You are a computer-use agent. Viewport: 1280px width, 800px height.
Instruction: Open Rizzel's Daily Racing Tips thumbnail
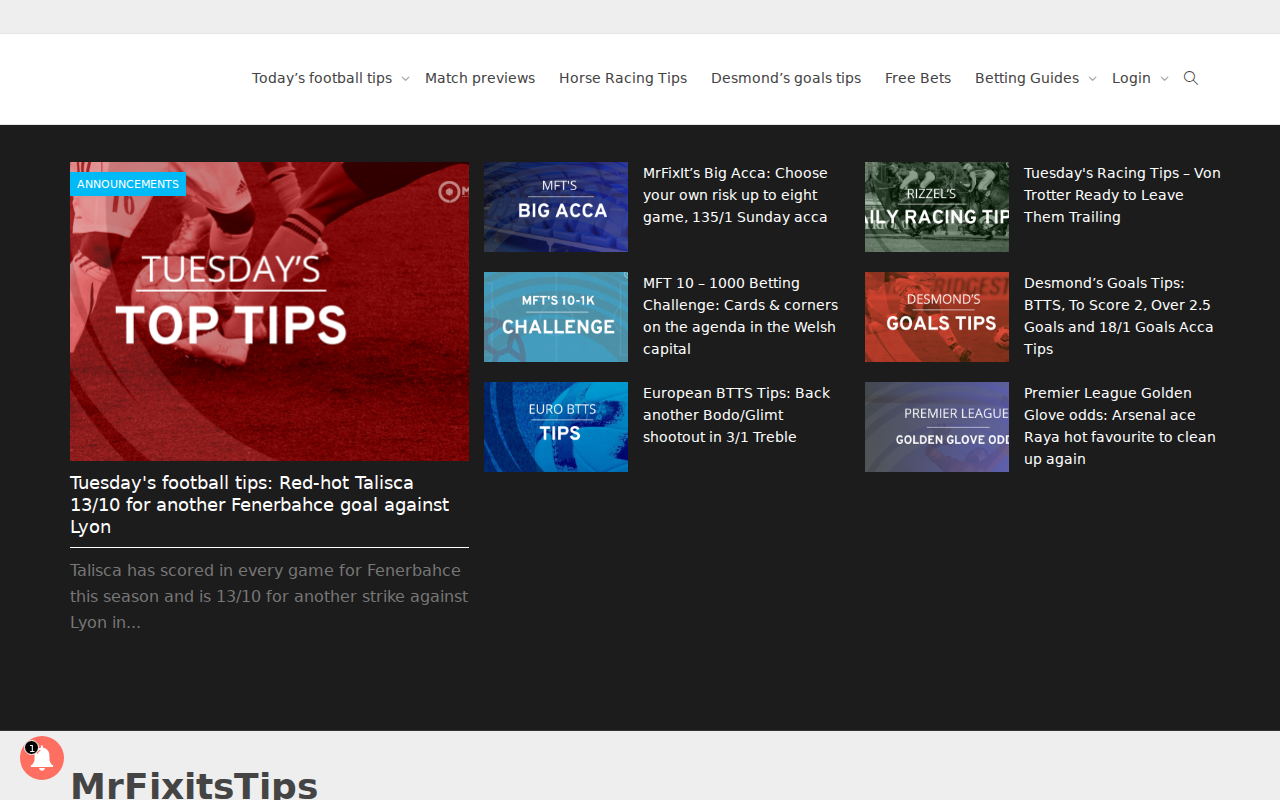[937, 207]
